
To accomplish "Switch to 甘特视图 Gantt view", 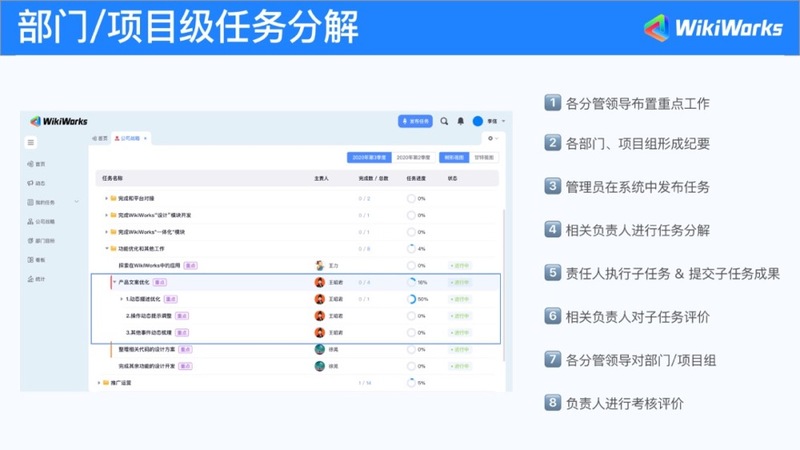I will [483, 157].
